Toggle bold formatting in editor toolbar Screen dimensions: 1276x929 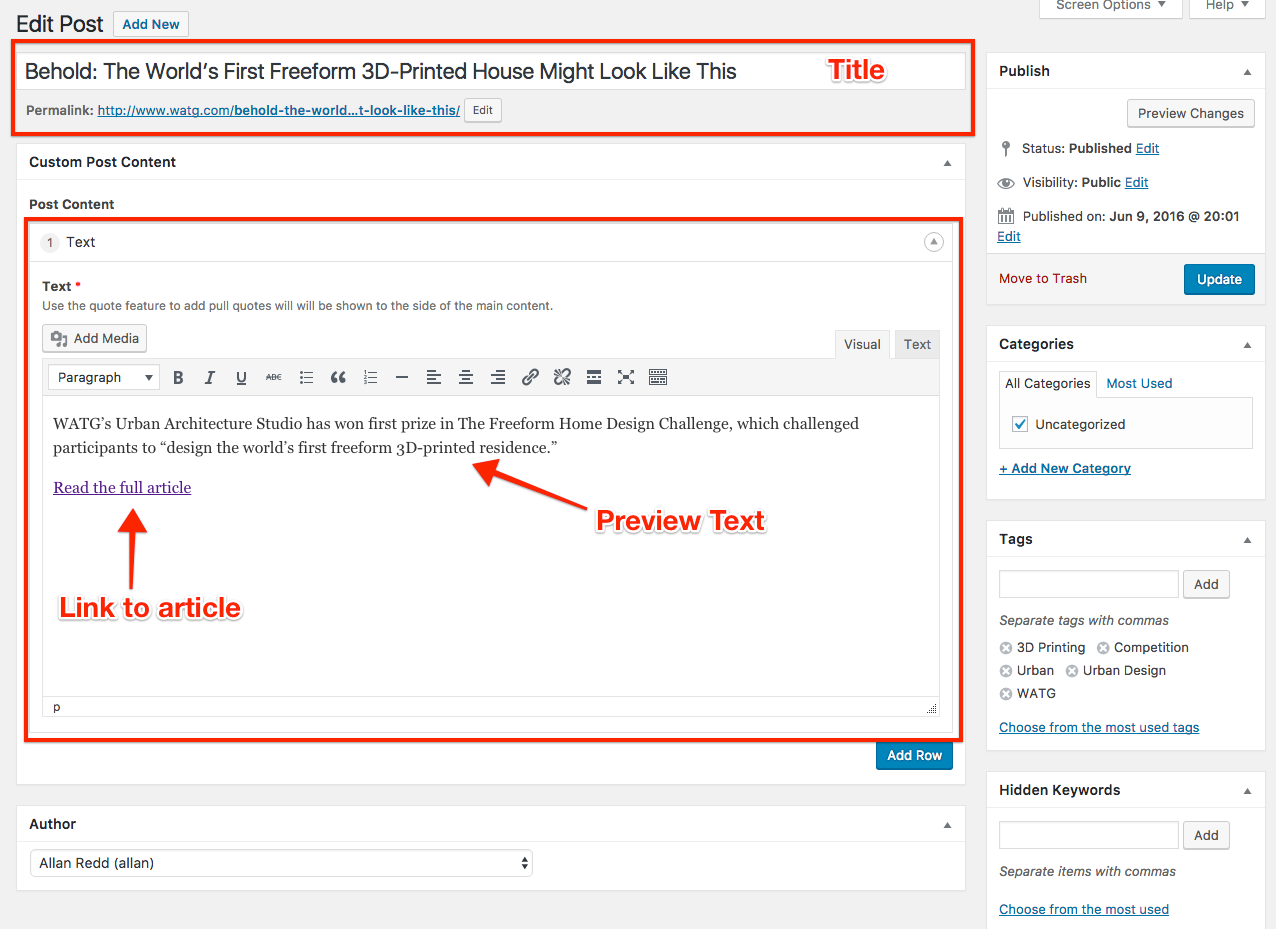pos(178,377)
